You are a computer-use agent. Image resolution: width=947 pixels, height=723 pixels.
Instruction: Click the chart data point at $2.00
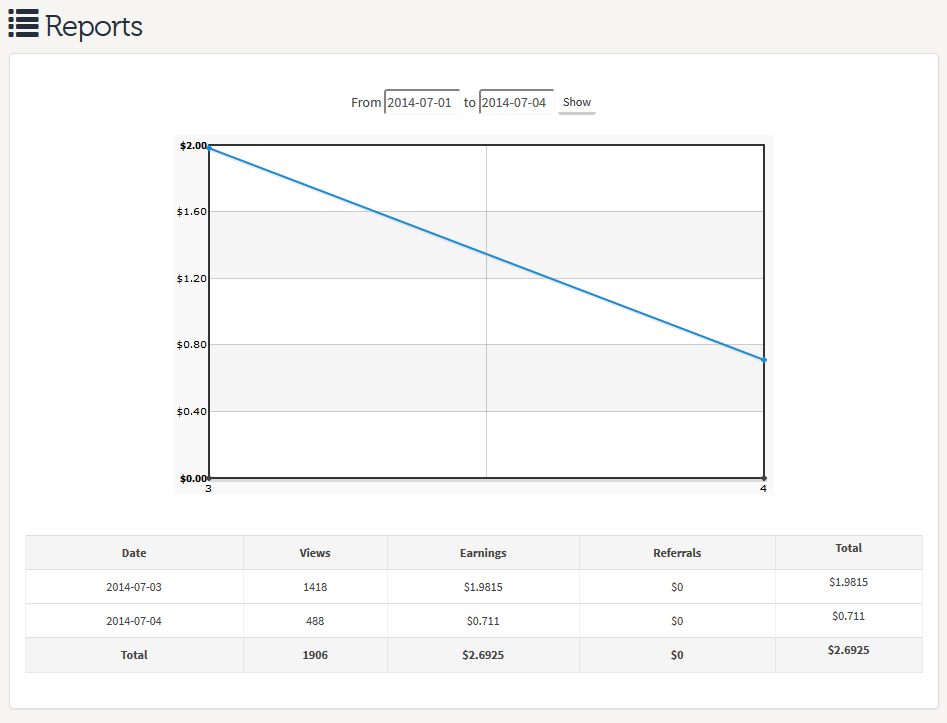[209, 147]
